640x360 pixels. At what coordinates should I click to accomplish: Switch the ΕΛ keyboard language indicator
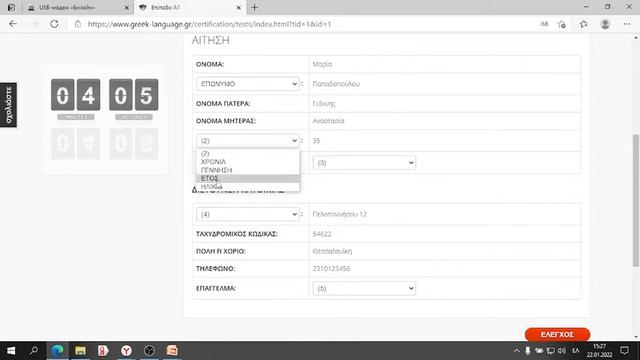pos(576,351)
